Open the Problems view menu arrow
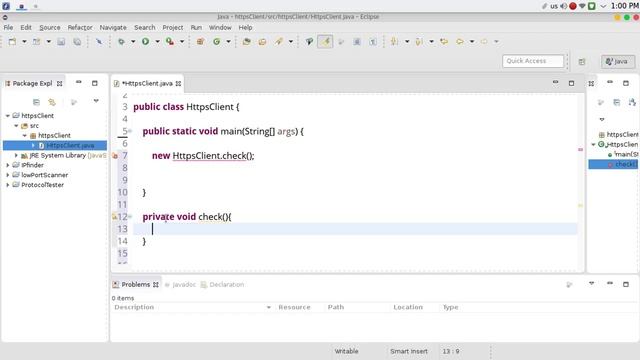640x360 pixels. point(591,284)
